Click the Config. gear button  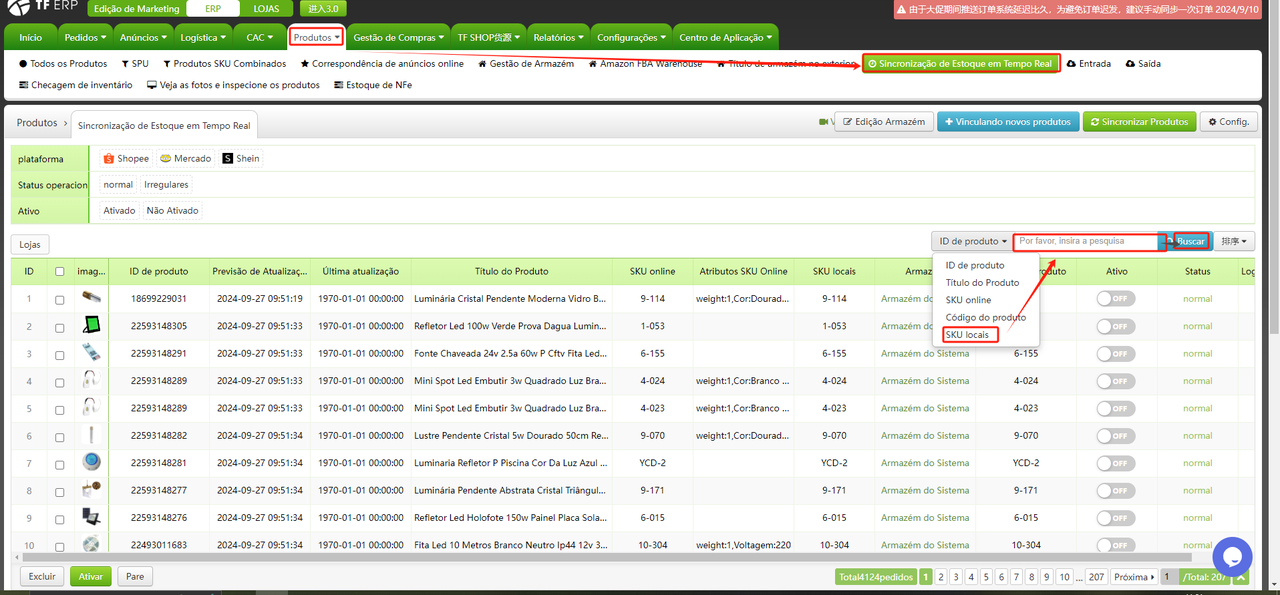(x=1228, y=122)
